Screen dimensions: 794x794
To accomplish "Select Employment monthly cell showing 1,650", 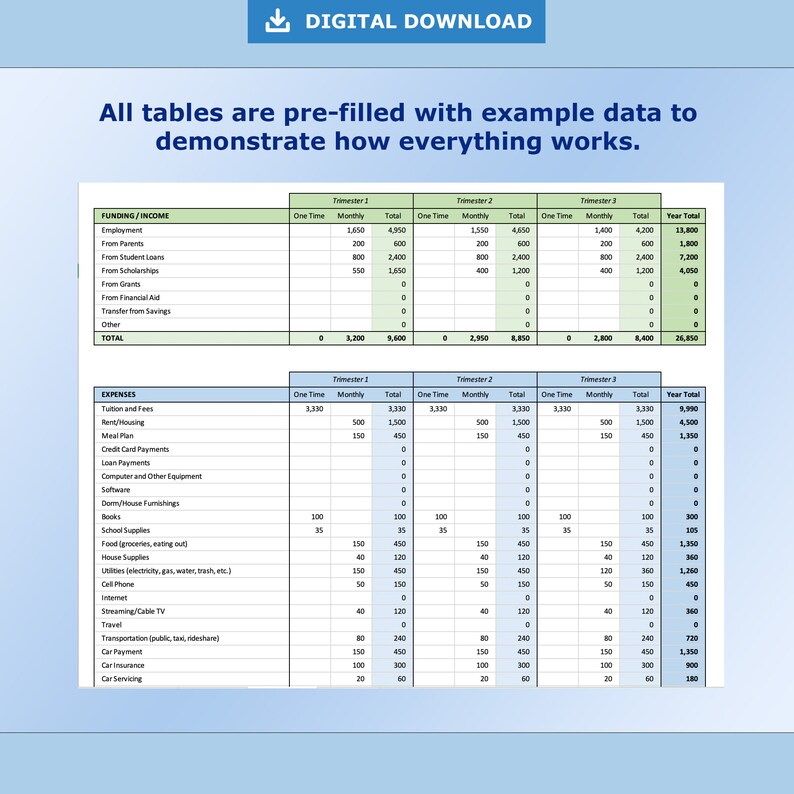I will pyautogui.click(x=351, y=230).
